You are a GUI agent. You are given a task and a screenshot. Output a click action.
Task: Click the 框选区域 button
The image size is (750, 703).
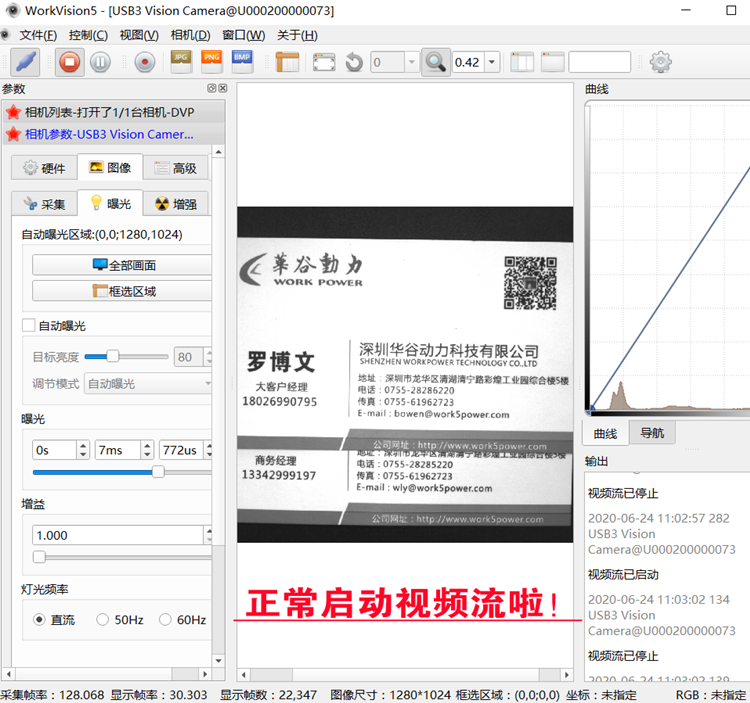click(122, 291)
